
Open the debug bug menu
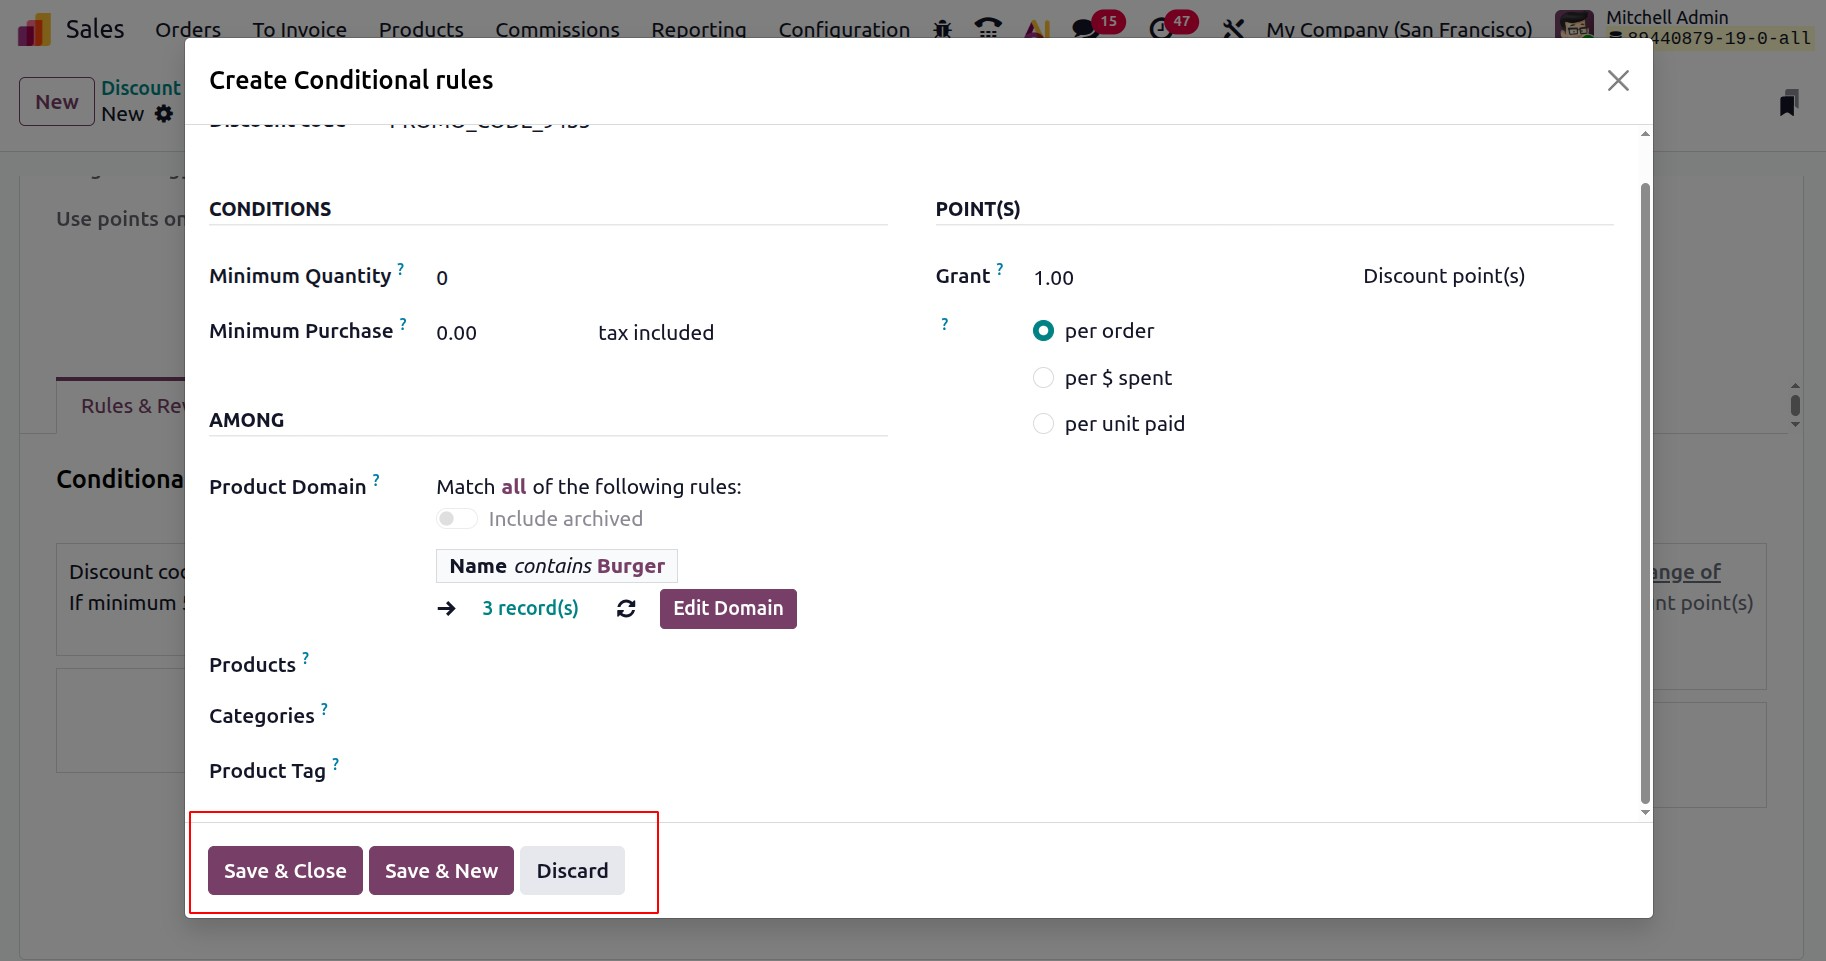[x=942, y=29]
